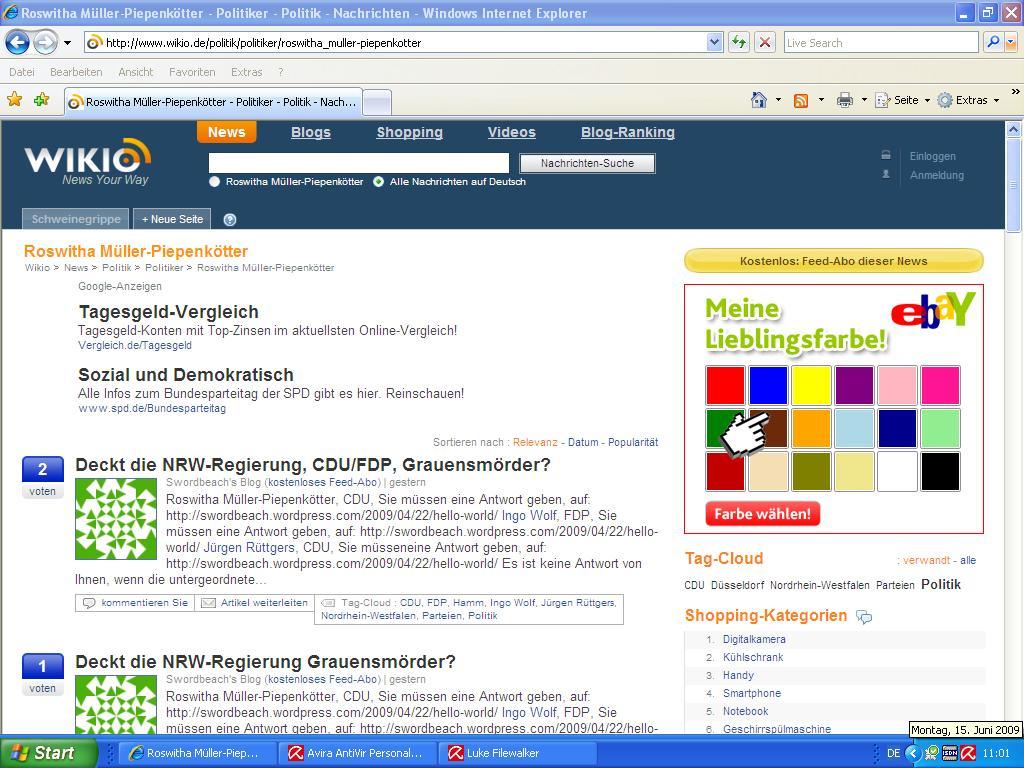The width and height of the screenshot is (1024, 768).
Task: Click the page scrollbar up arrow
Action: (x=1014, y=129)
